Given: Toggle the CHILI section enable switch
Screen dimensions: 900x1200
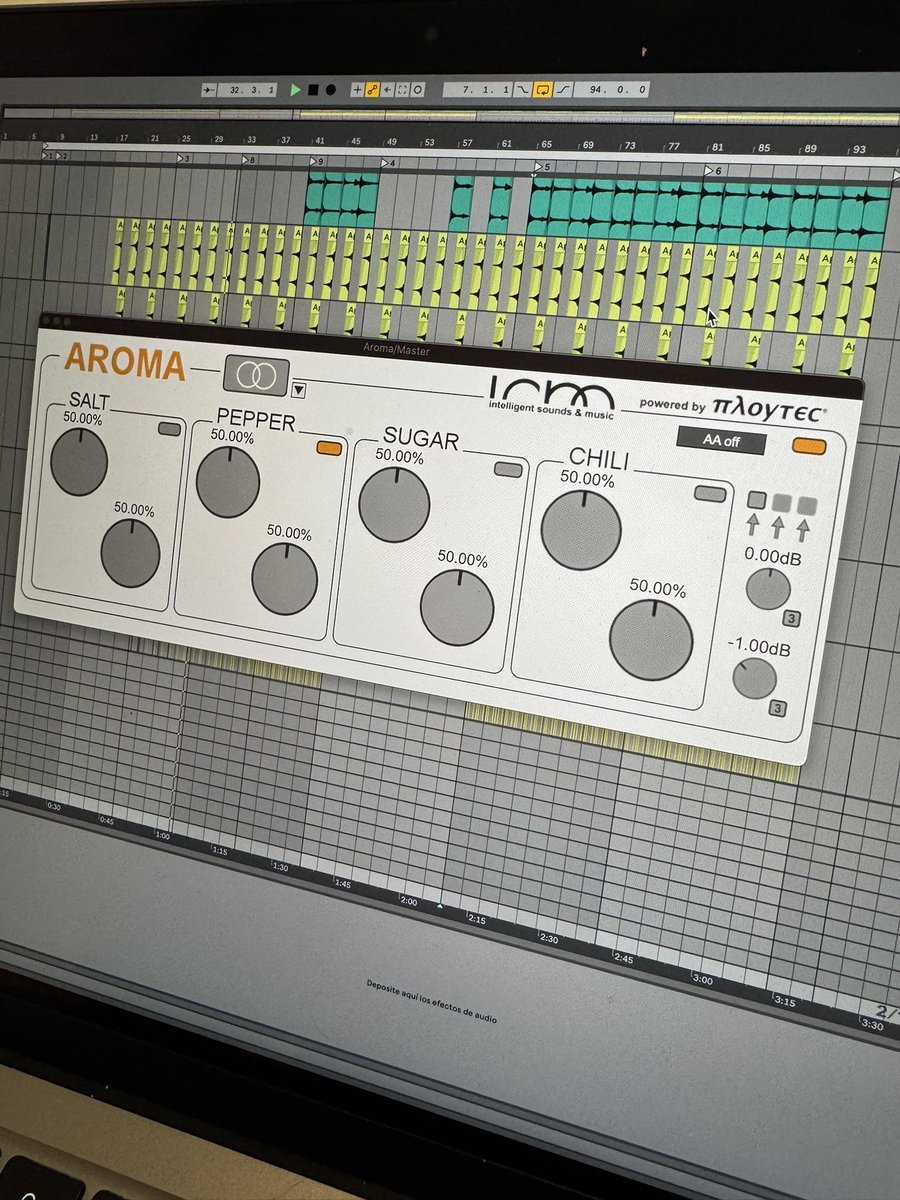Looking at the screenshot, I should [710, 493].
